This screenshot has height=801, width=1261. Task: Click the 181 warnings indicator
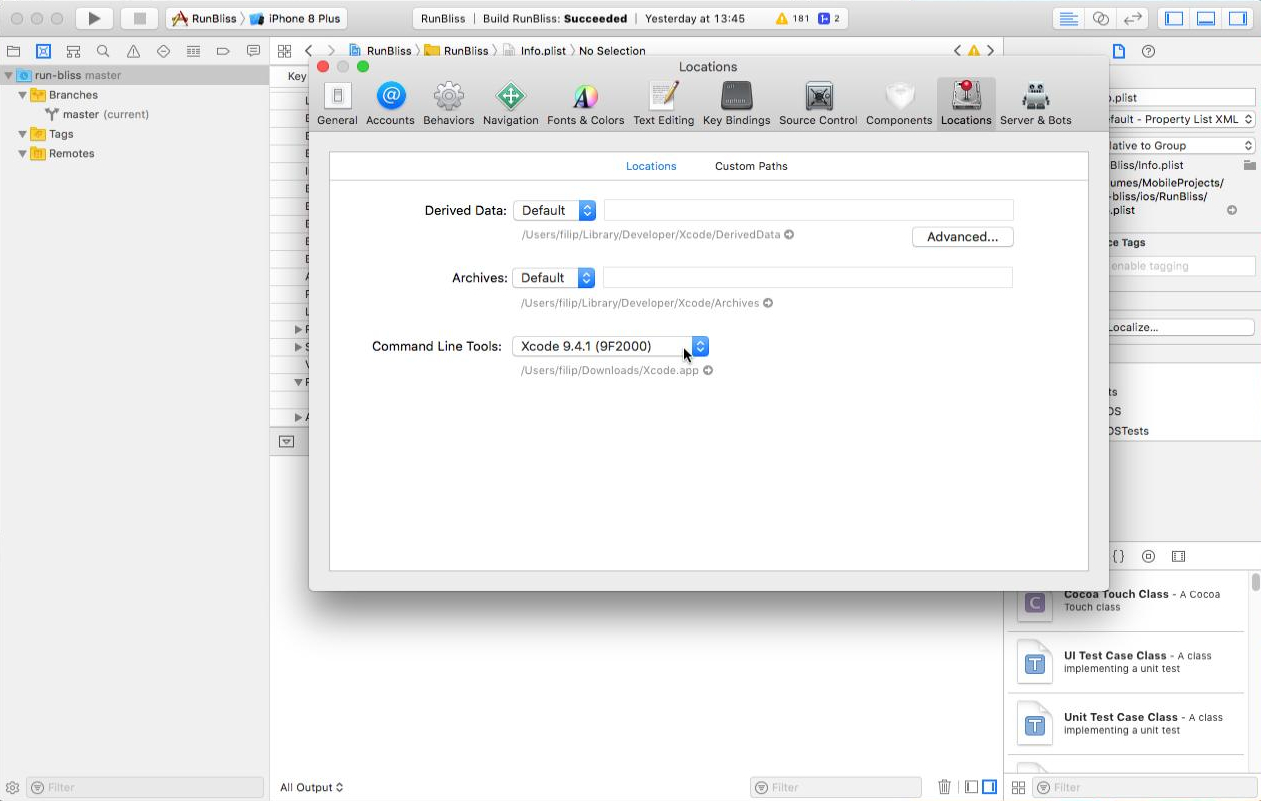click(793, 18)
